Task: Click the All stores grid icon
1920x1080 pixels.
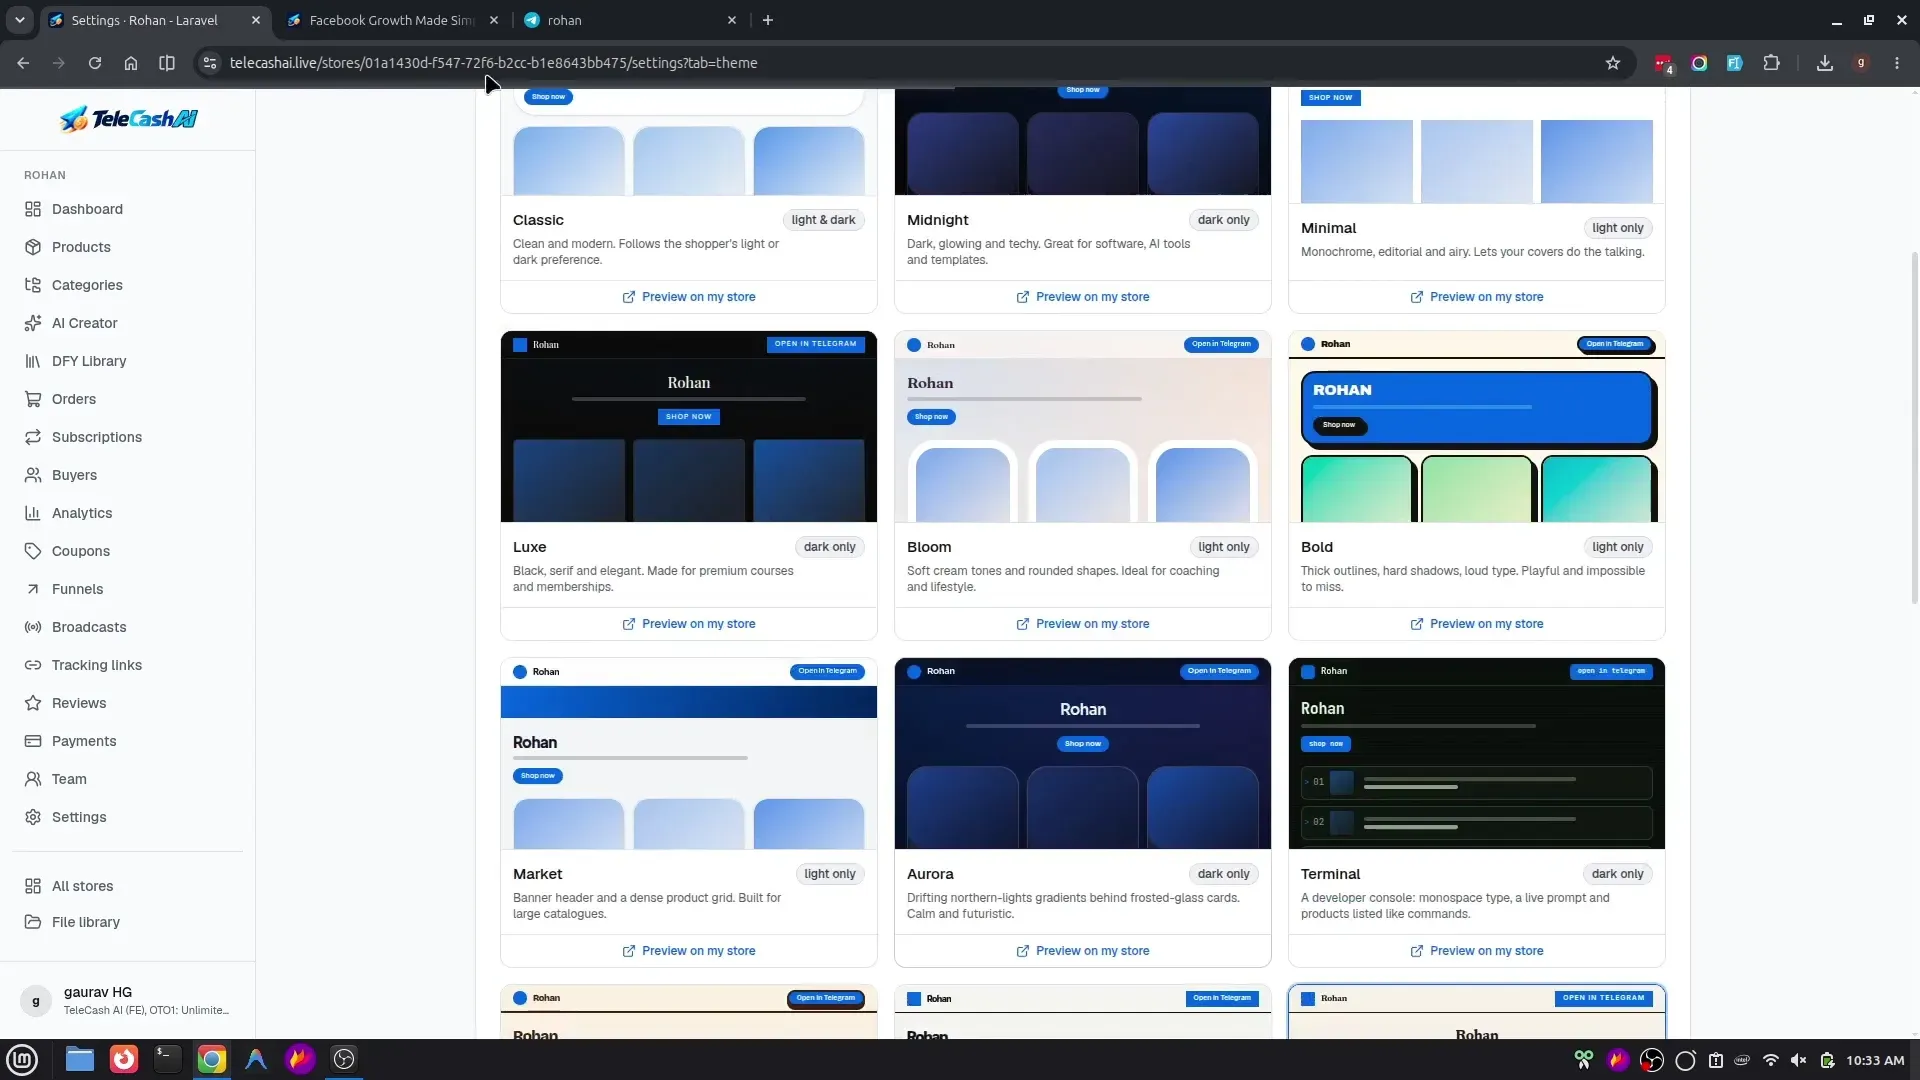Action: click(x=33, y=886)
